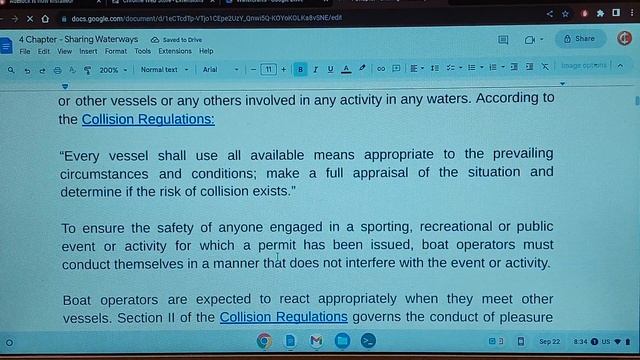Open the text alignment dropdown
Viewport: 640px width, 360px height.
(417, 68)
